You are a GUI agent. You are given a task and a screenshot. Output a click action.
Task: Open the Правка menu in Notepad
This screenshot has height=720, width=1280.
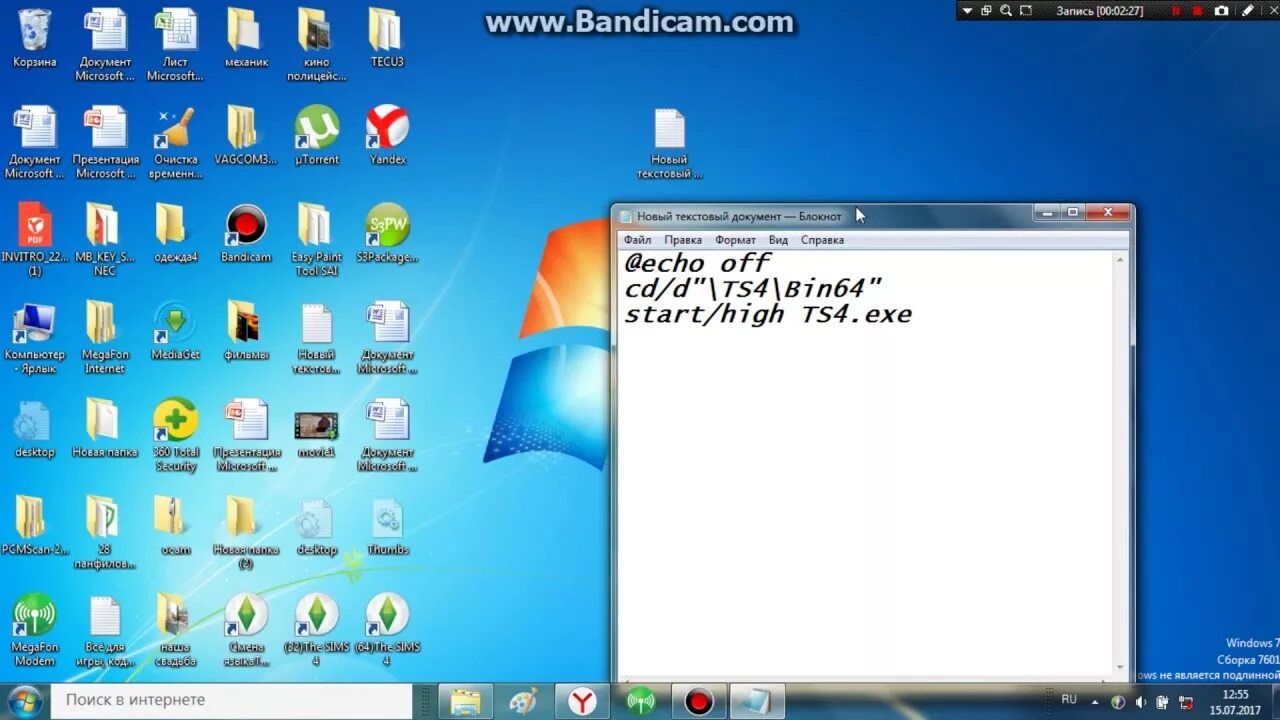(683, 240)
